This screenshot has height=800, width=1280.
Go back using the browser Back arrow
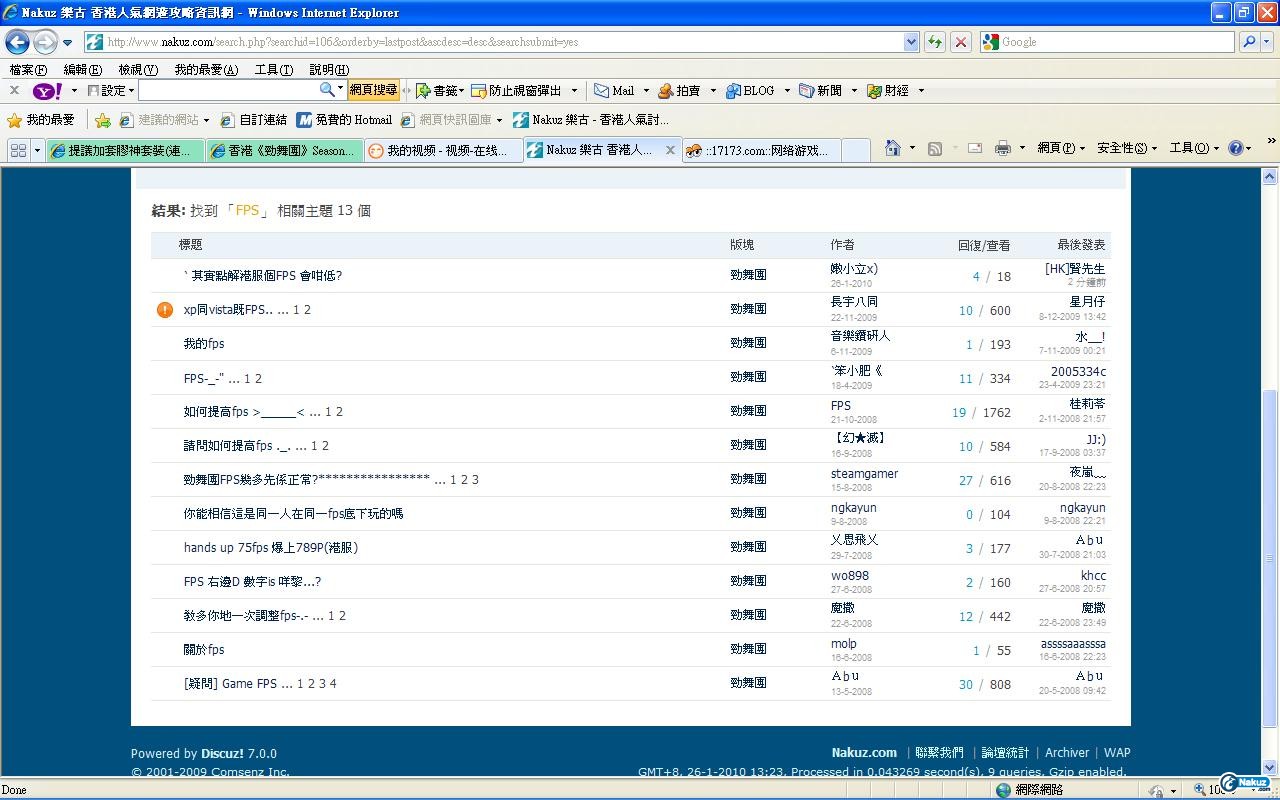(17, 42)
